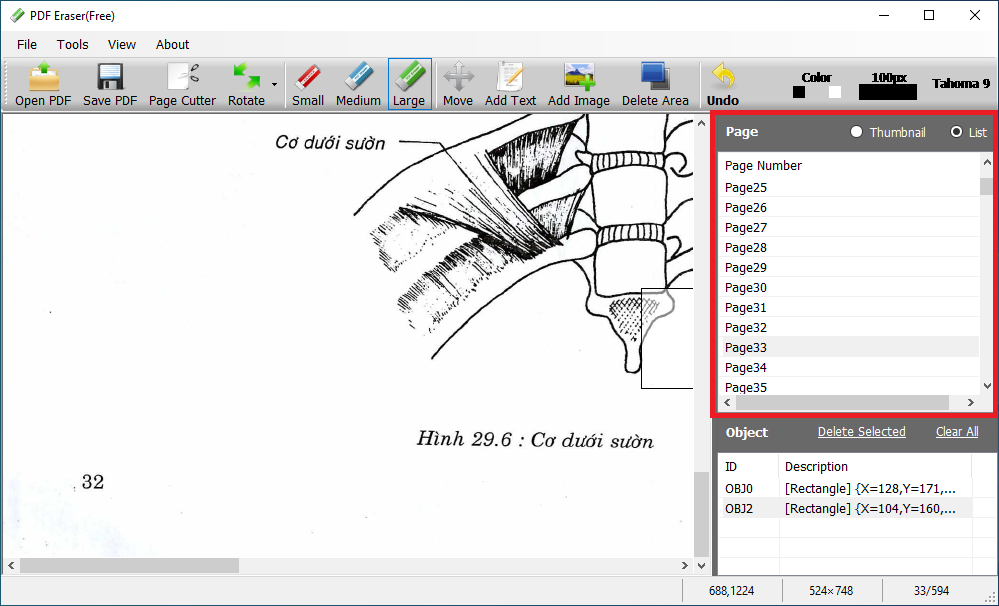Select the Page Cutter tool
The image size is (999, 606).
pos(182,78)
